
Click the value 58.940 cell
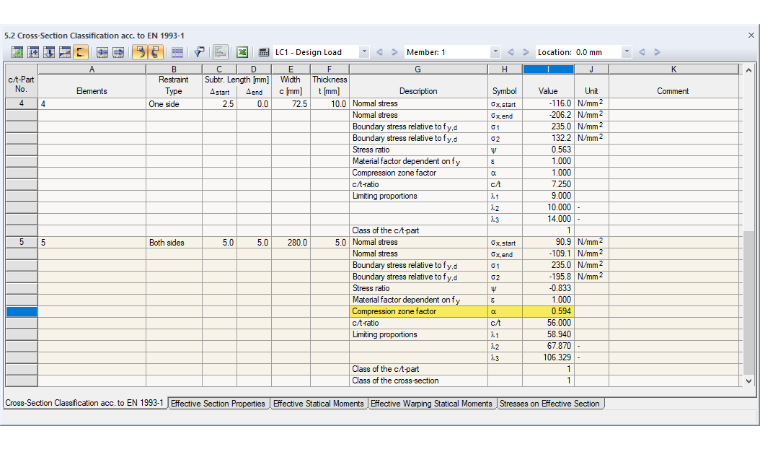[548, 335]
